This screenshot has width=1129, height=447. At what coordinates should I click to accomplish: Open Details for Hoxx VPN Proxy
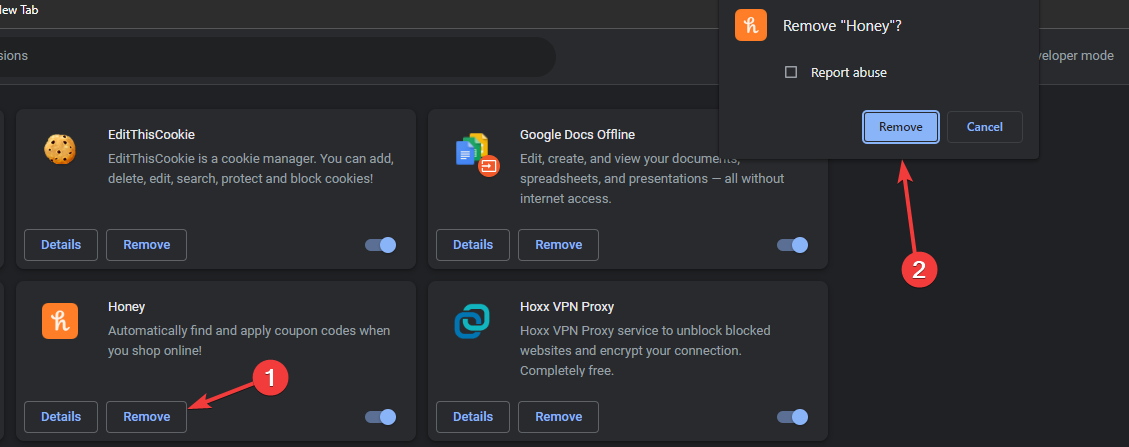point(473,417)
